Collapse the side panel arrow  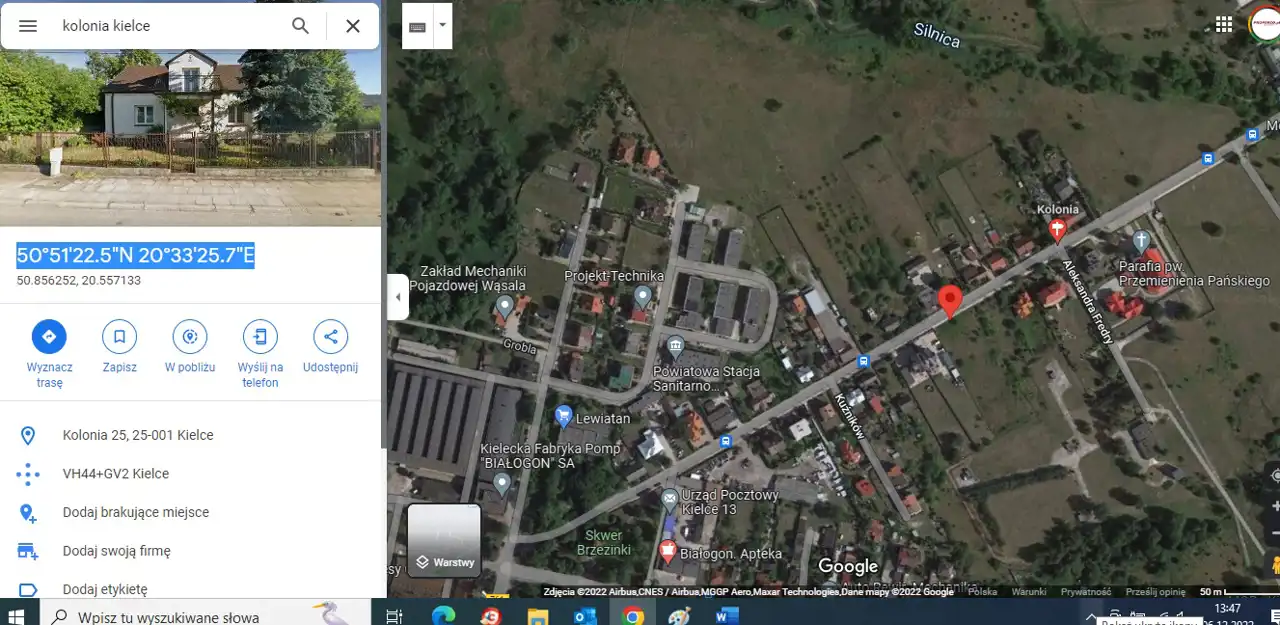398,297
